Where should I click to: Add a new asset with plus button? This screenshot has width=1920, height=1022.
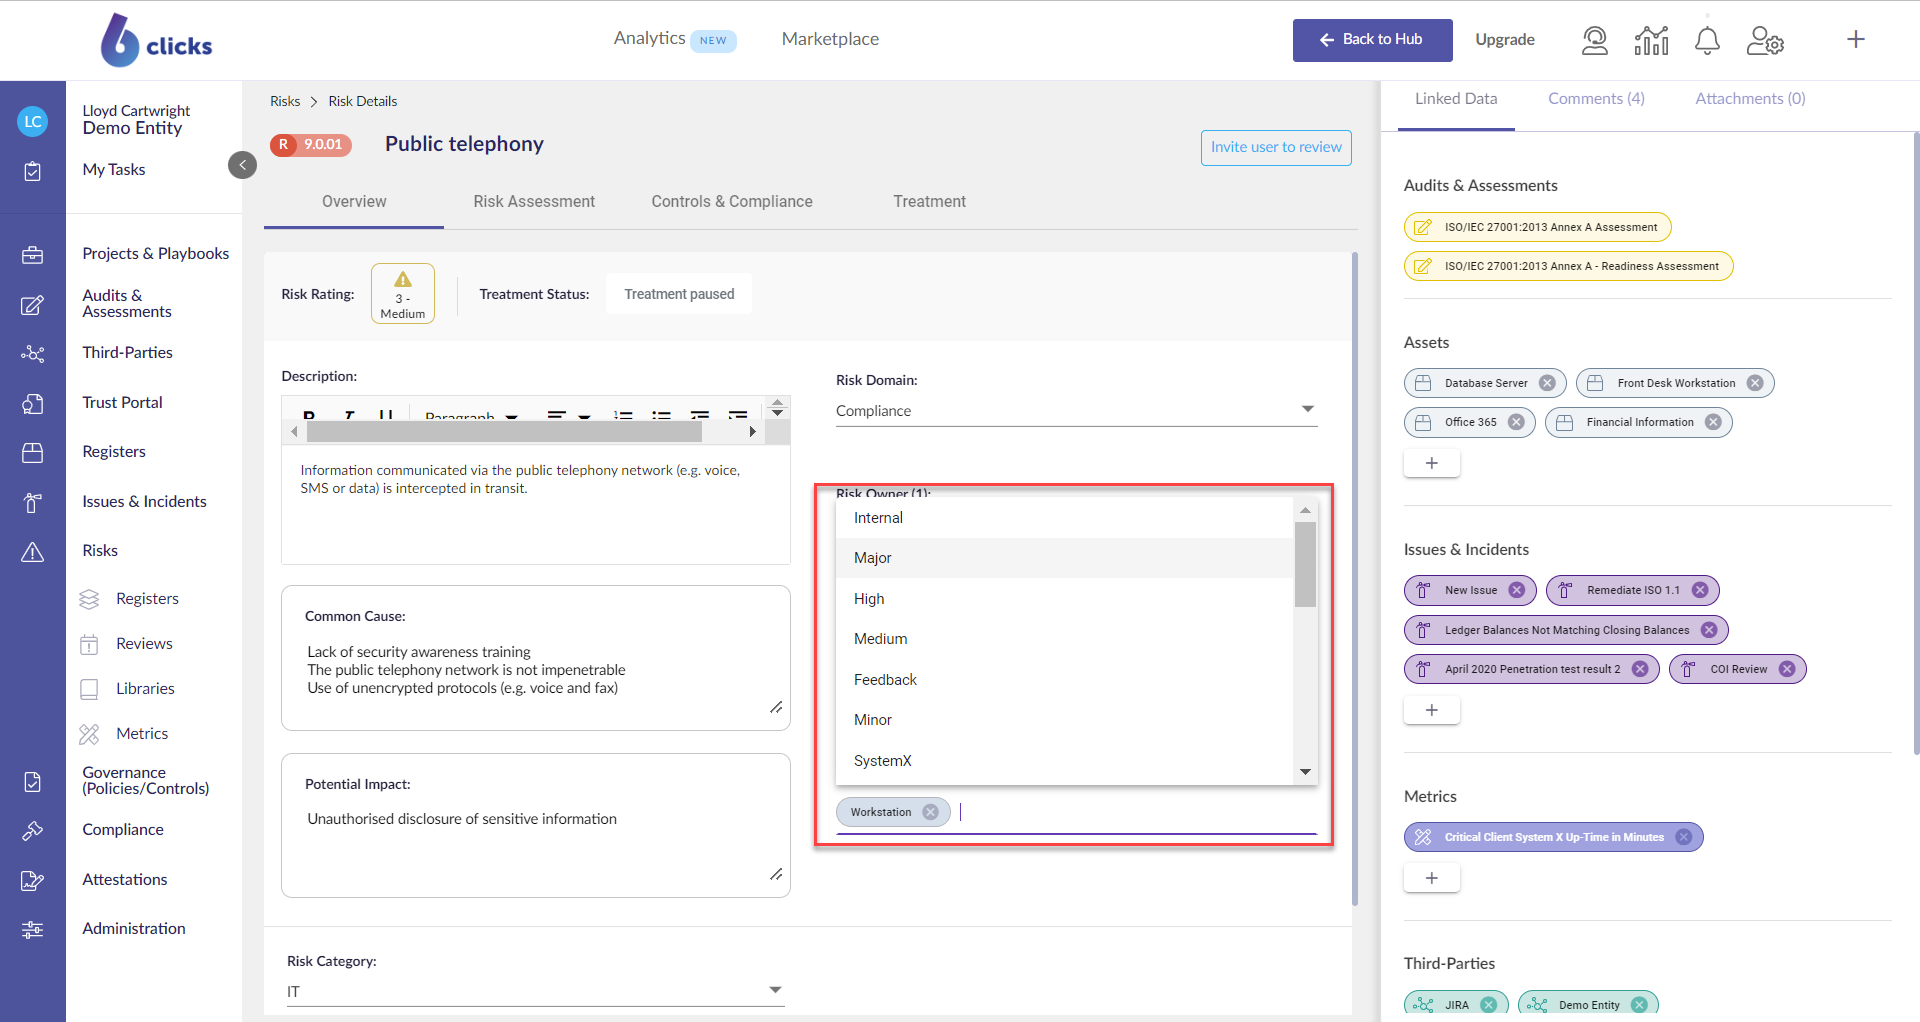[x=1431, y=464]
